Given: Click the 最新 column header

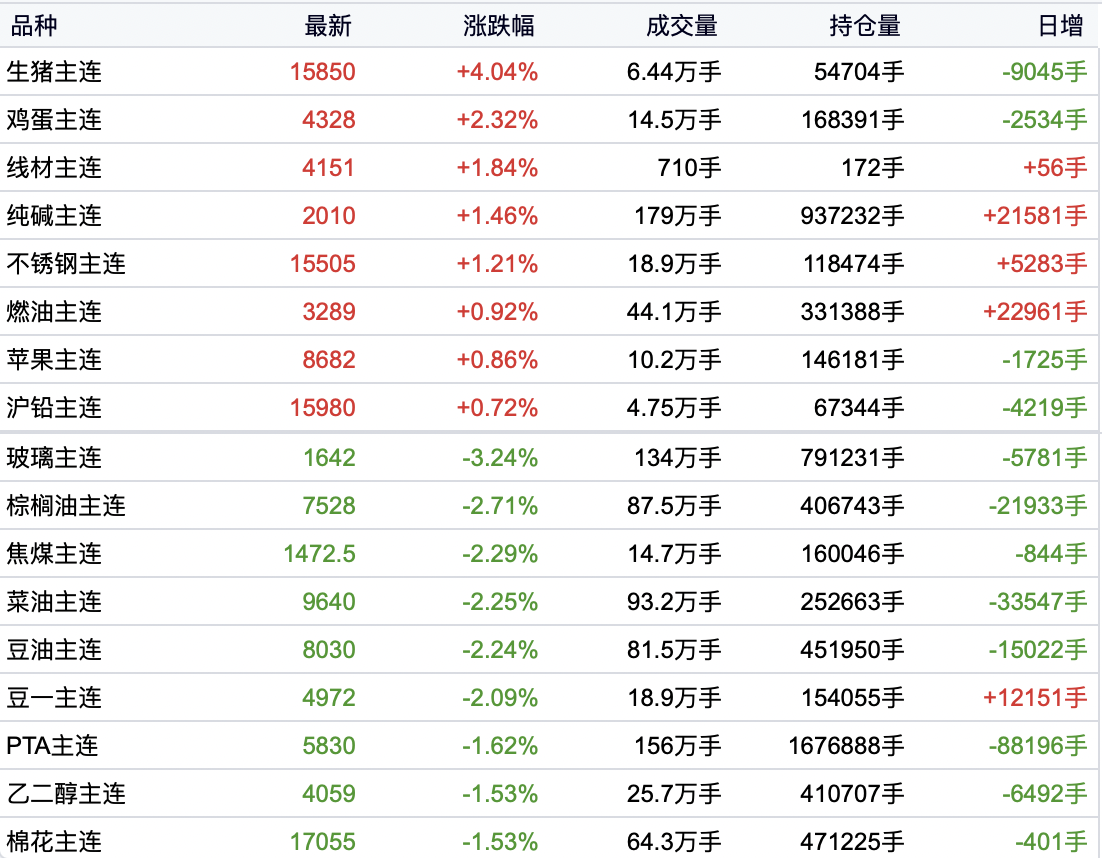Looking at the screenshot, I should (x=328, y=26).
